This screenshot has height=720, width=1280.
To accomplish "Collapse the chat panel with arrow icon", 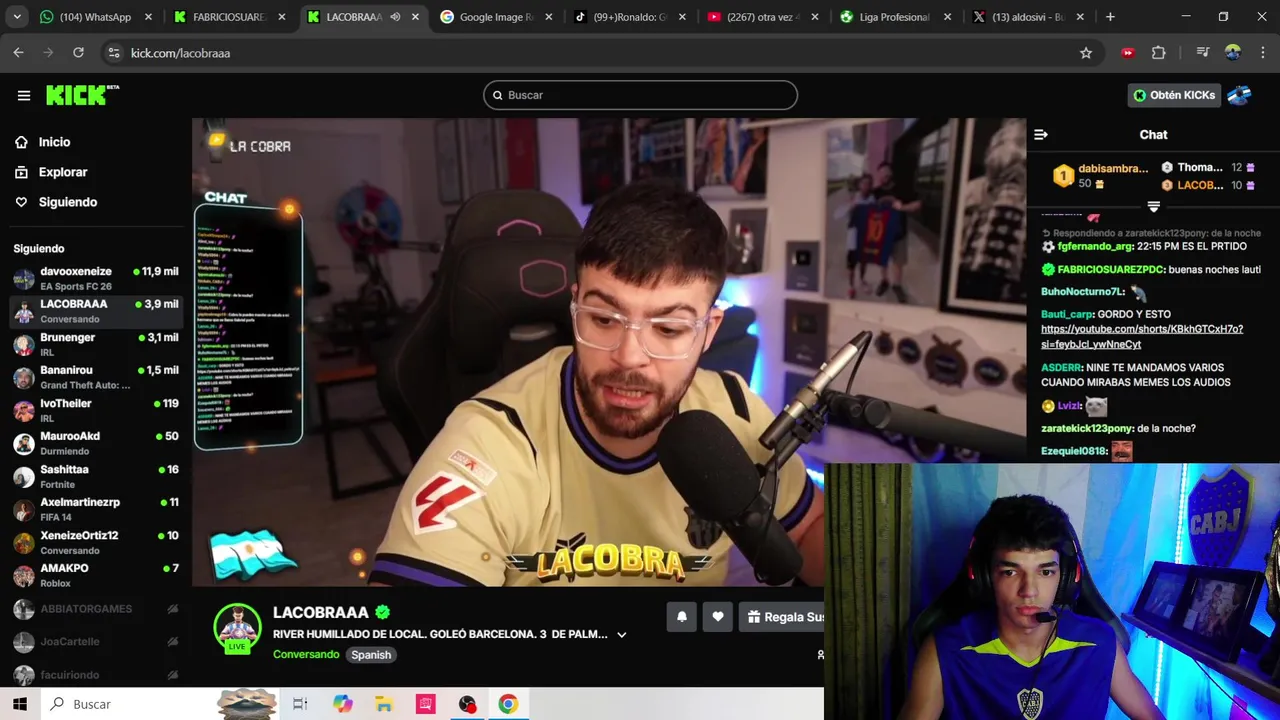I will [x=1041, y=134].
